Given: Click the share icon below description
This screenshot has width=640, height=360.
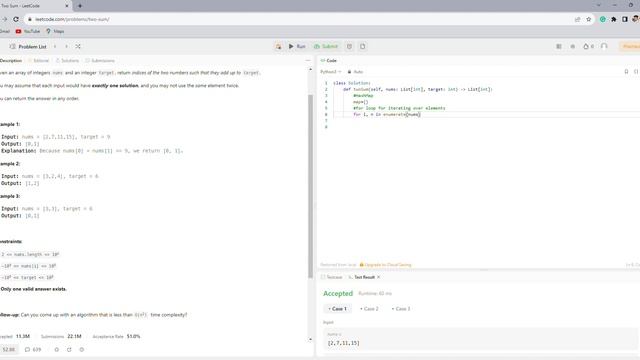Looking at the screenshot, I should click(69, 350).
